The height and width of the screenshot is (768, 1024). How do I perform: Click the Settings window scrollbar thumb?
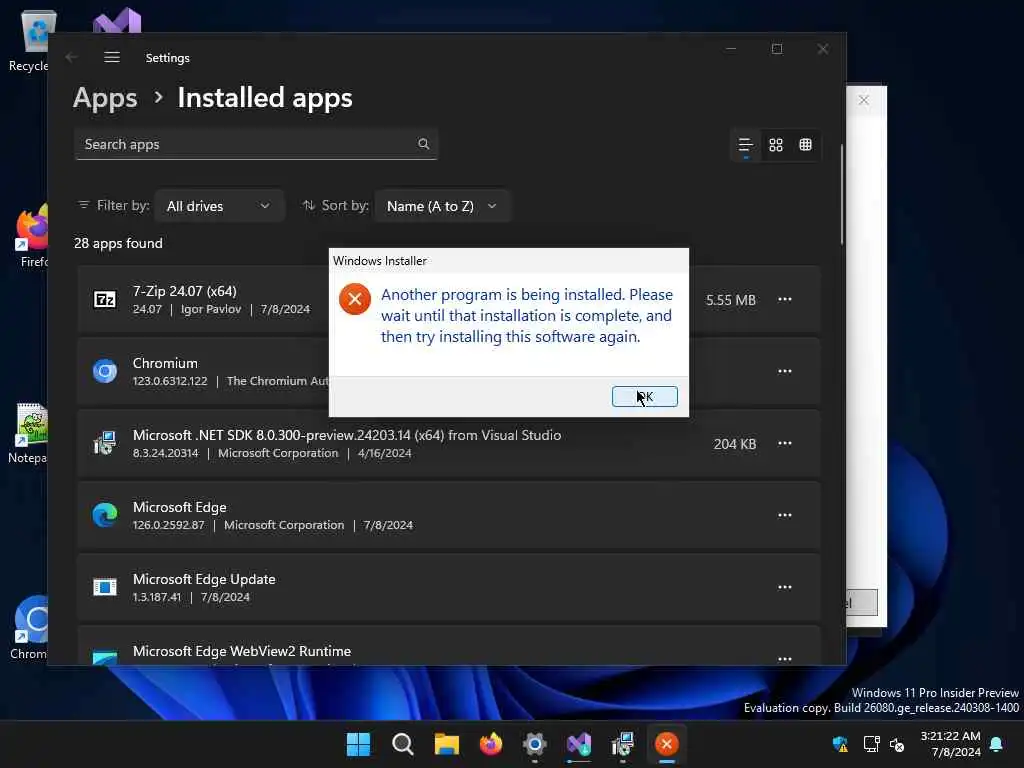841,195
